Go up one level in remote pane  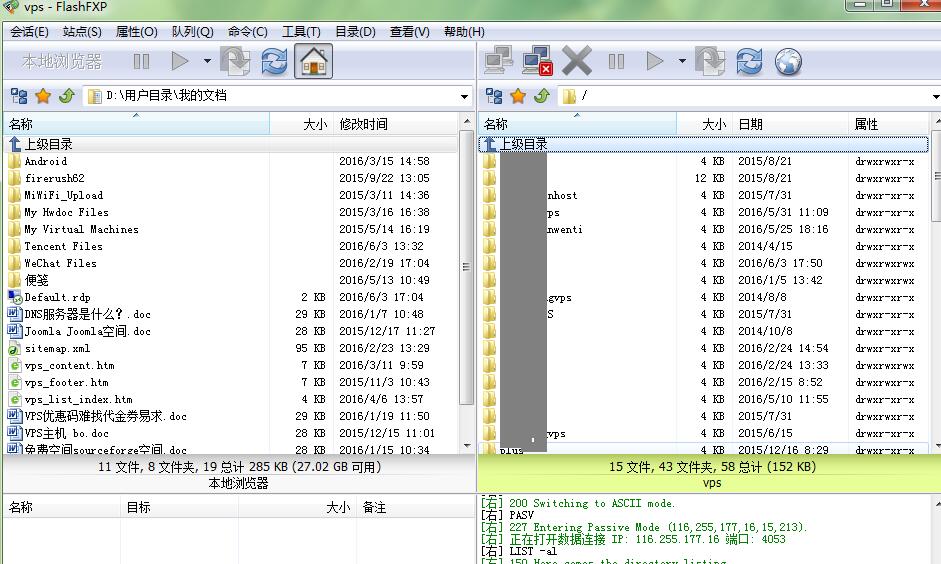(x=542, y=96)
